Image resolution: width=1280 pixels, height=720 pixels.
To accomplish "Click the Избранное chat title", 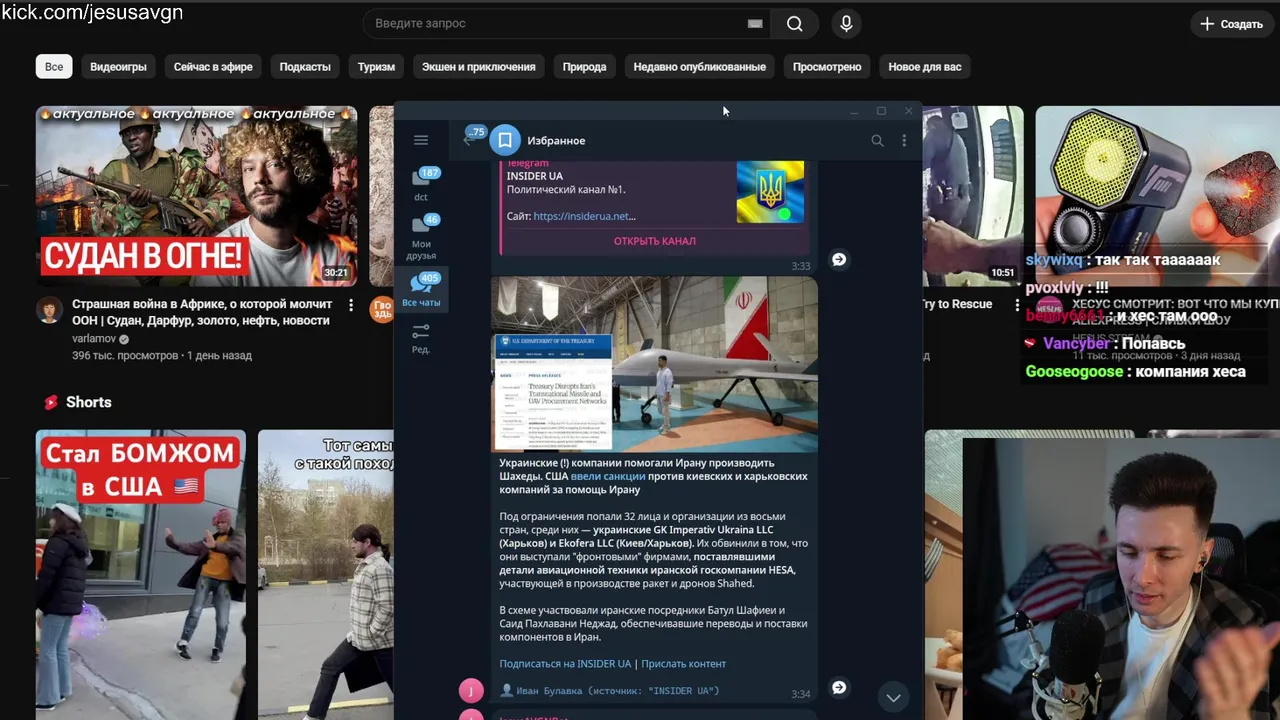I will (x=556, y=141).
